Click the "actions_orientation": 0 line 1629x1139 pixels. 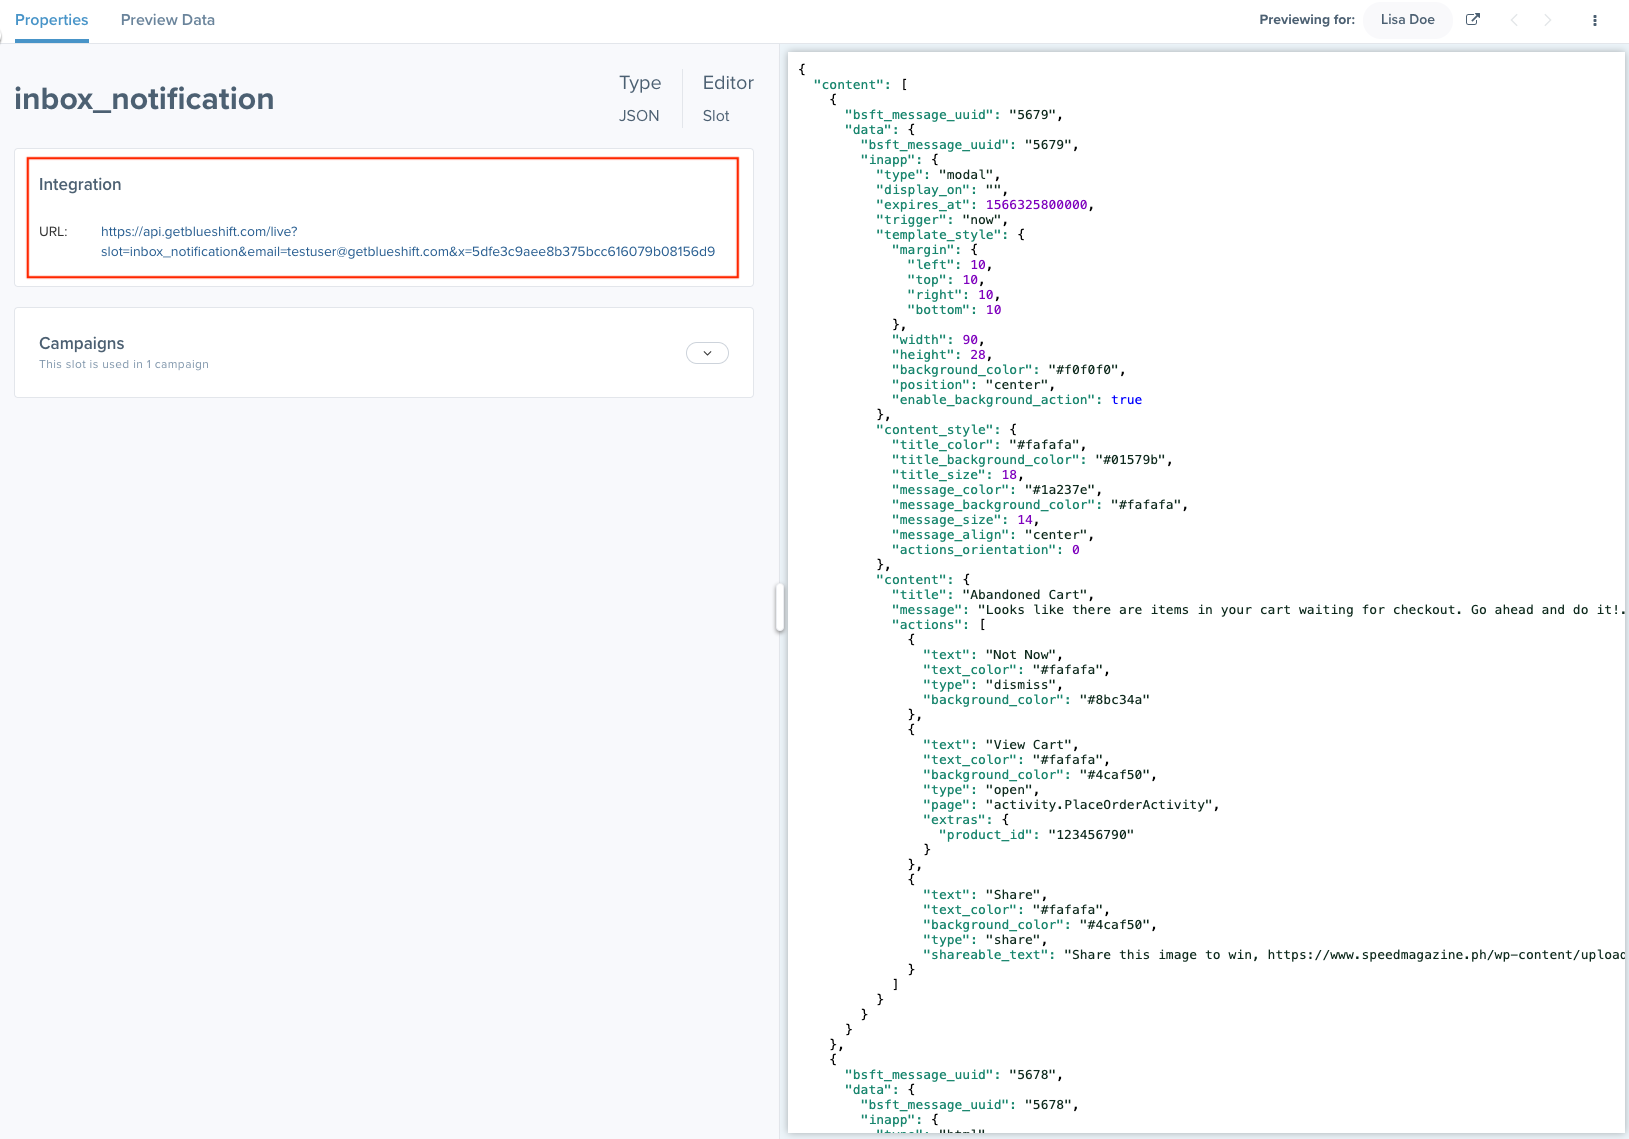pos(985,550)
